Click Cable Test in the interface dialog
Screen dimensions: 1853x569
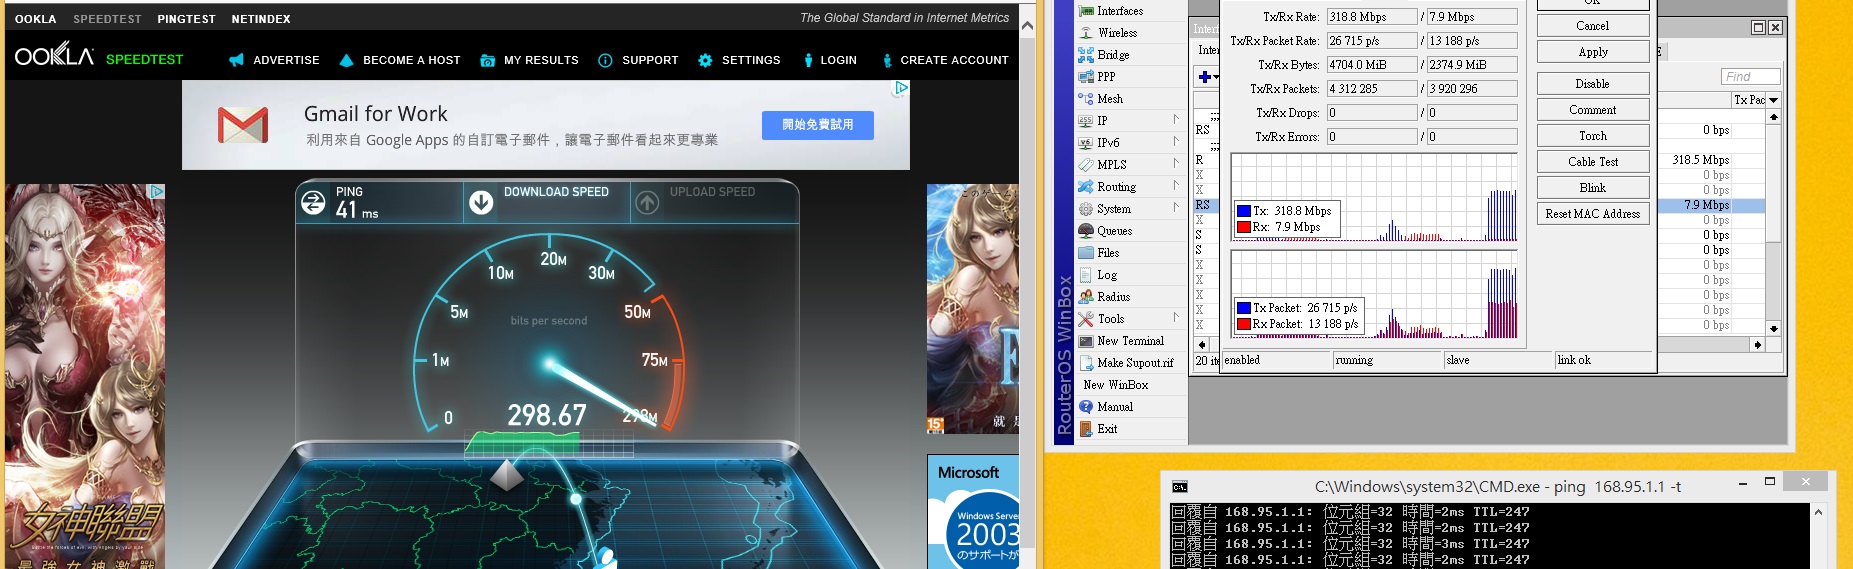click(x=1593, y=162)
